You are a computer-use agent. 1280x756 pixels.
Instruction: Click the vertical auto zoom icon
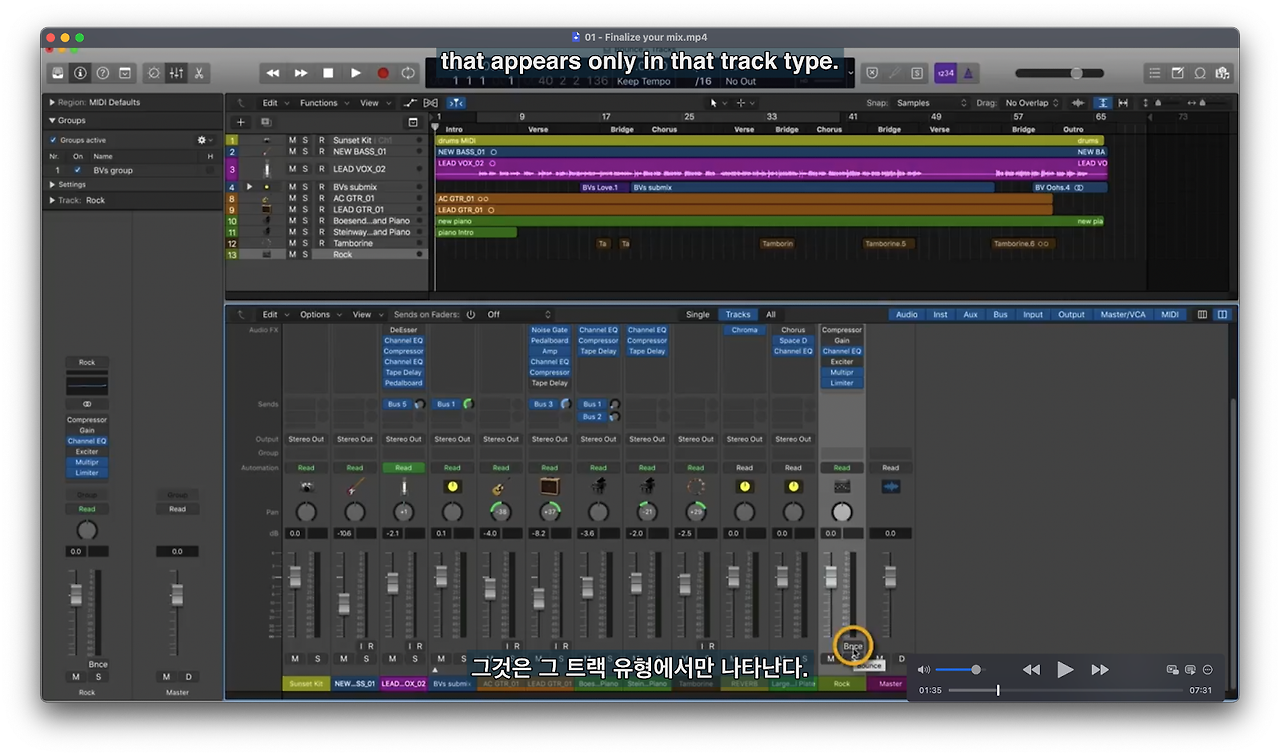pyautogui.click(x=1102, y=103)
